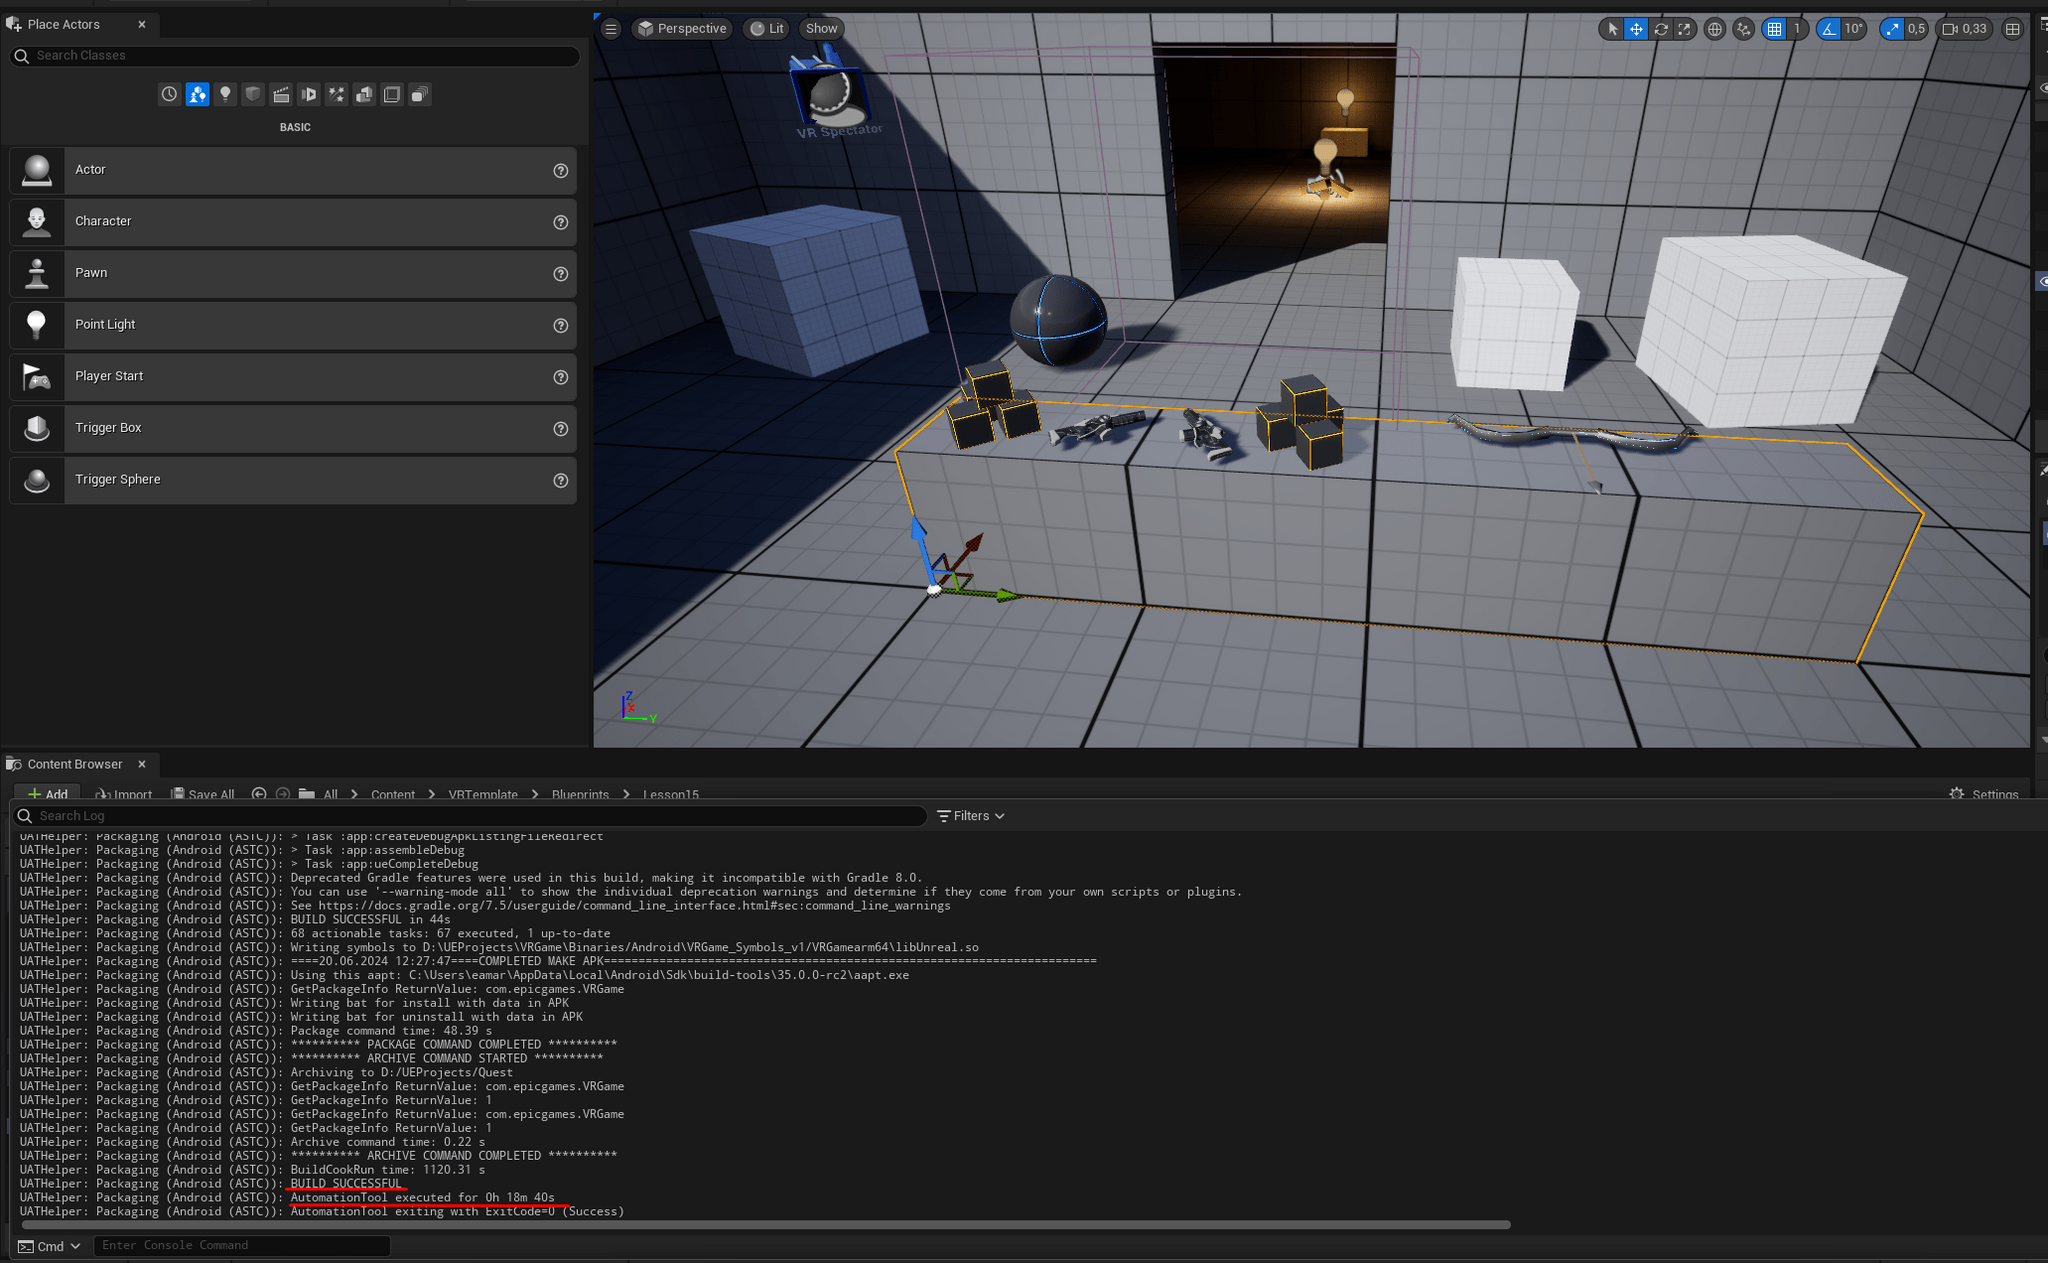Toggle grid snapping on/off
This screenshot has width=2048, height=1263.
click(x=1775, y=29)
